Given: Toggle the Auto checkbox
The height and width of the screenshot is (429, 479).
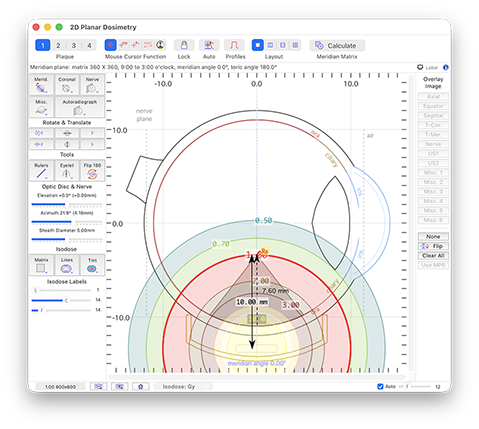Looking at the screenshot, I should tap(380, 387).
